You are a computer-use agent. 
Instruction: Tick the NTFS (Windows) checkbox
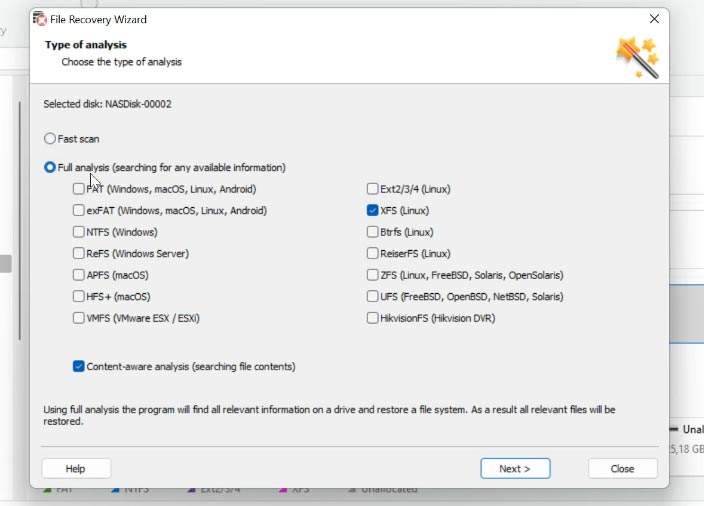(x=79, y=232)
